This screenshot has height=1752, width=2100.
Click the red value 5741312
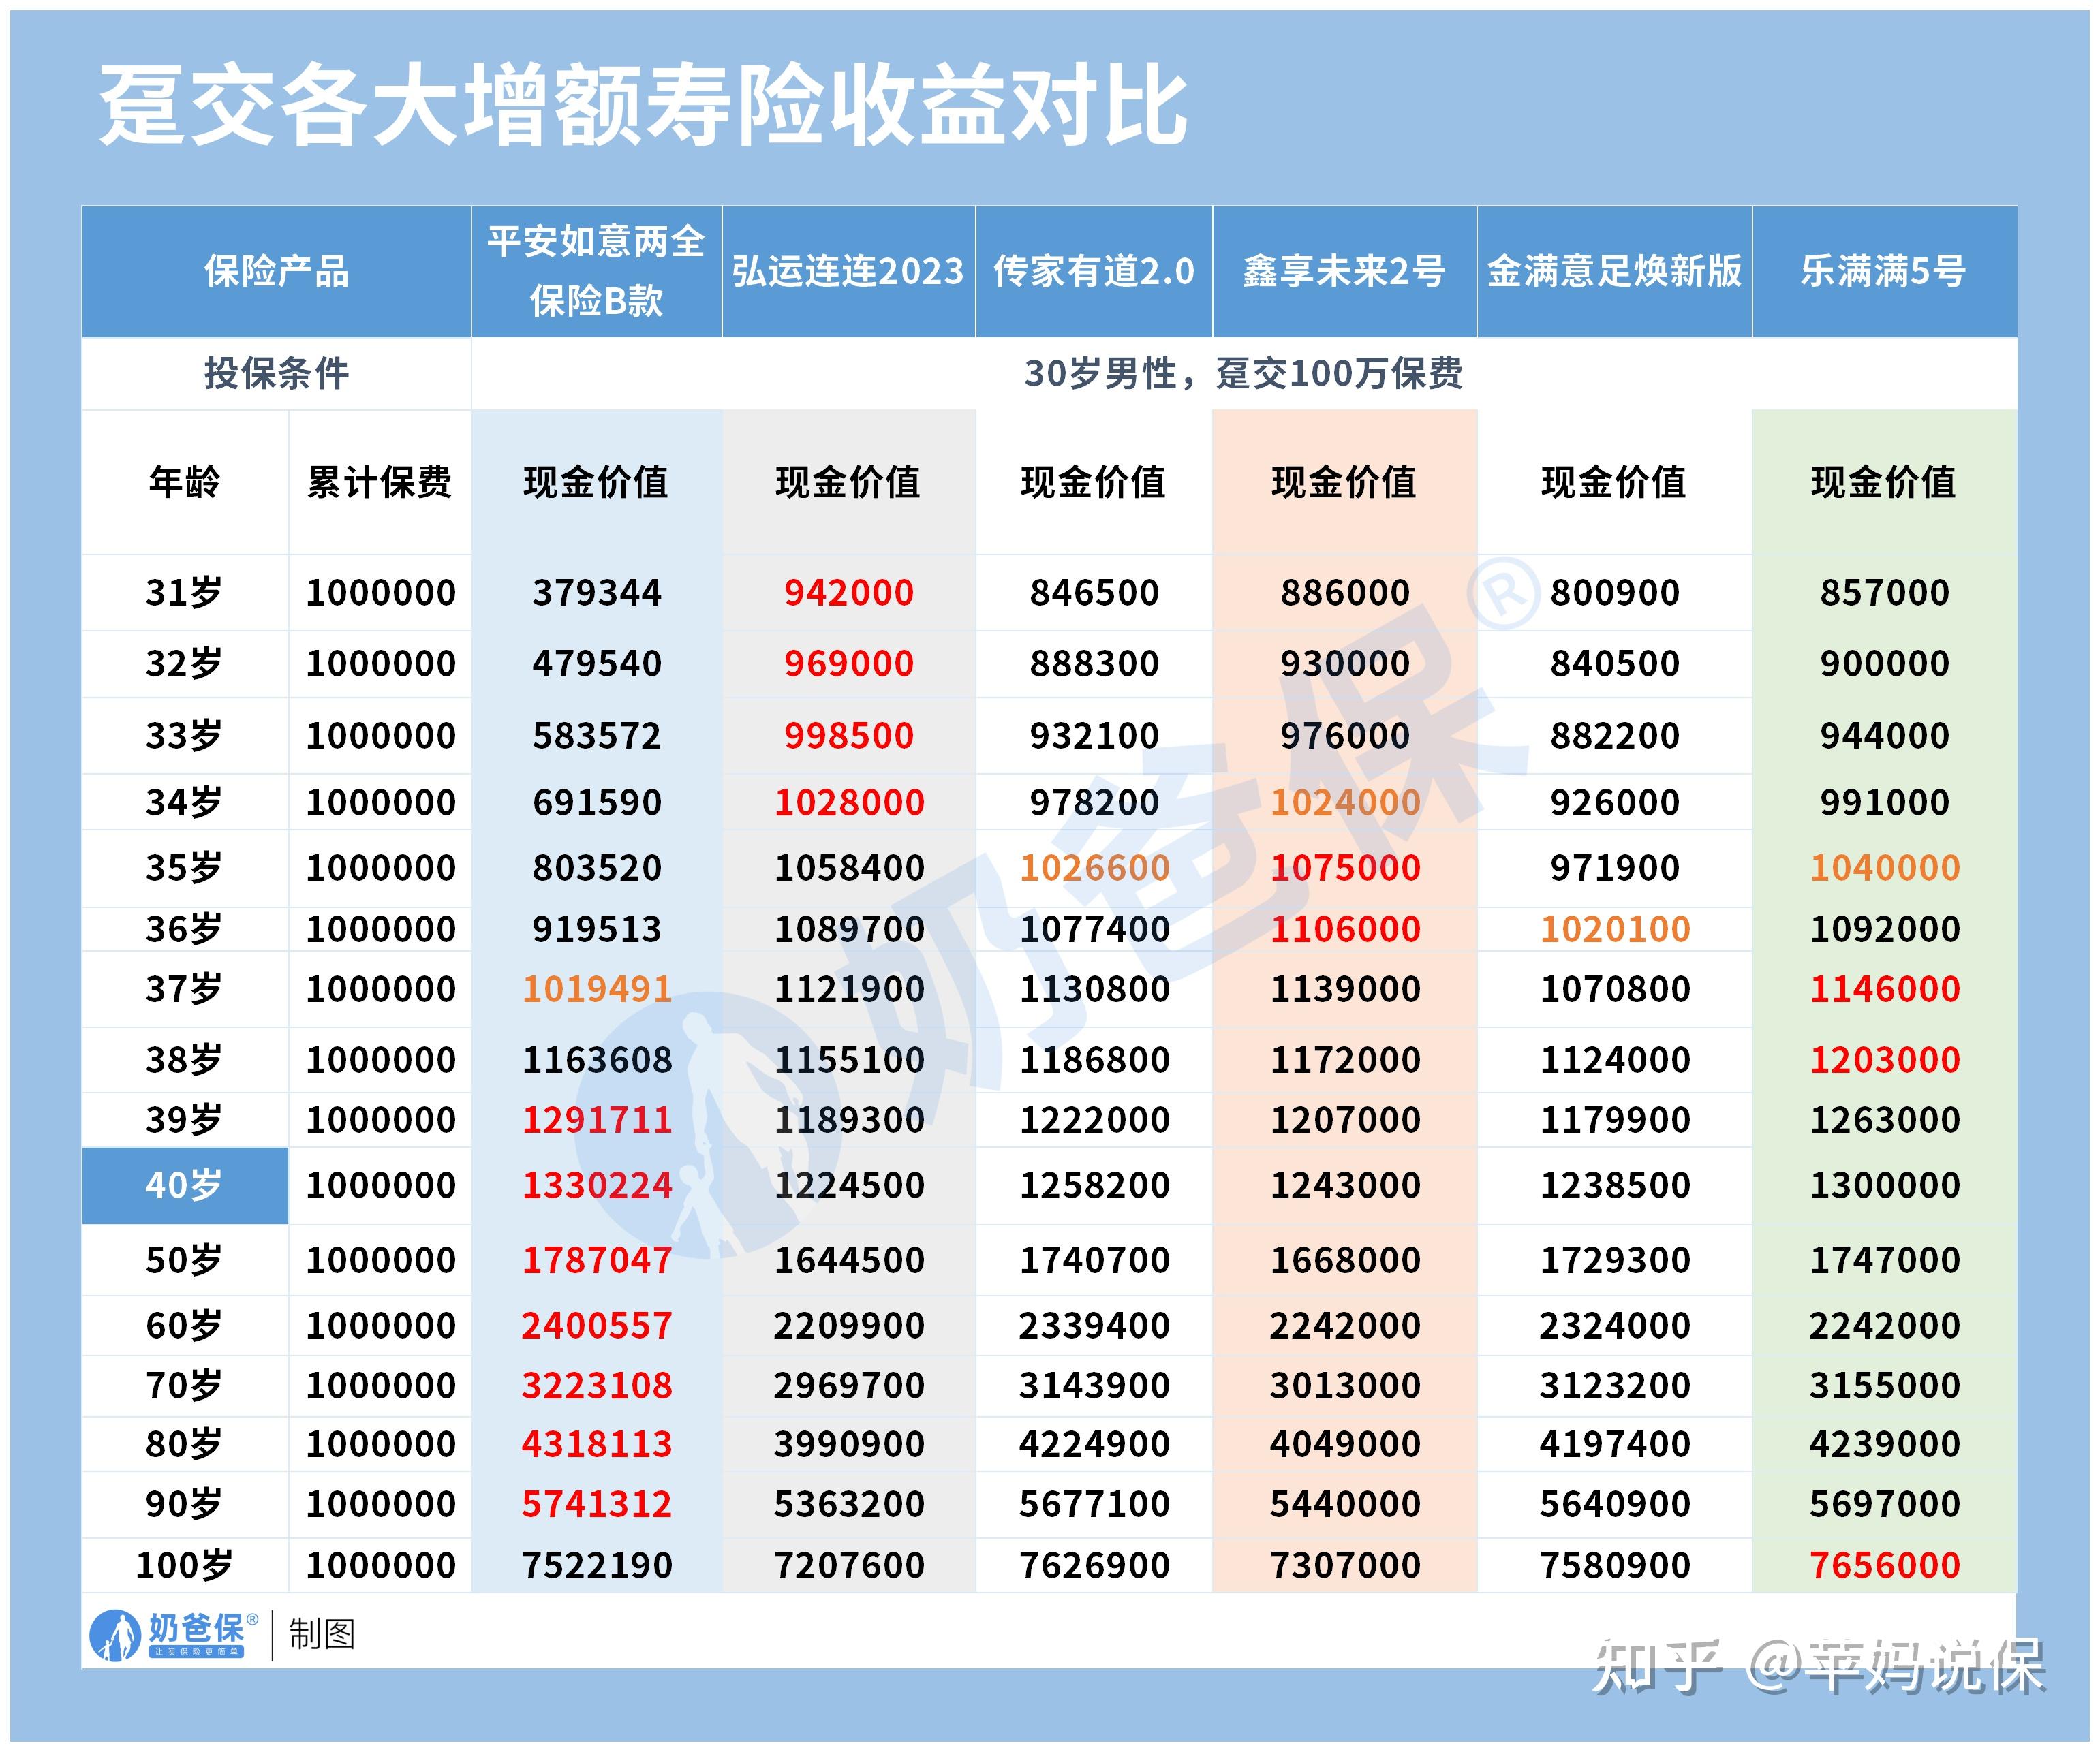pos(597,1505)
